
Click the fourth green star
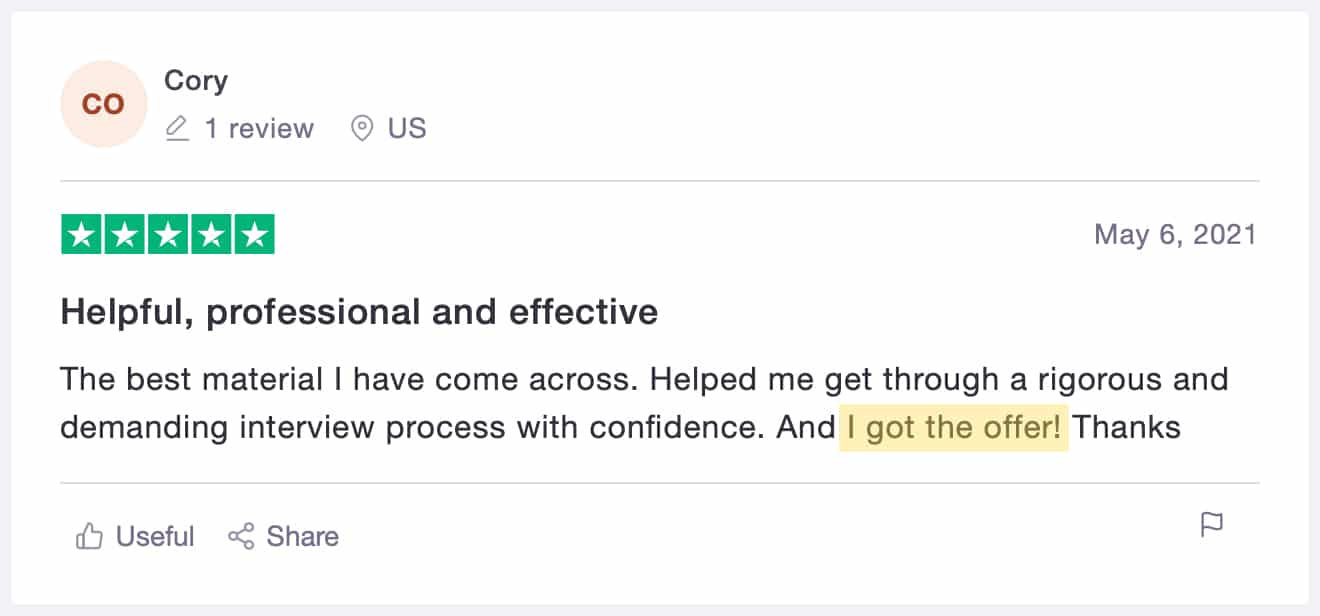[211, 235]
